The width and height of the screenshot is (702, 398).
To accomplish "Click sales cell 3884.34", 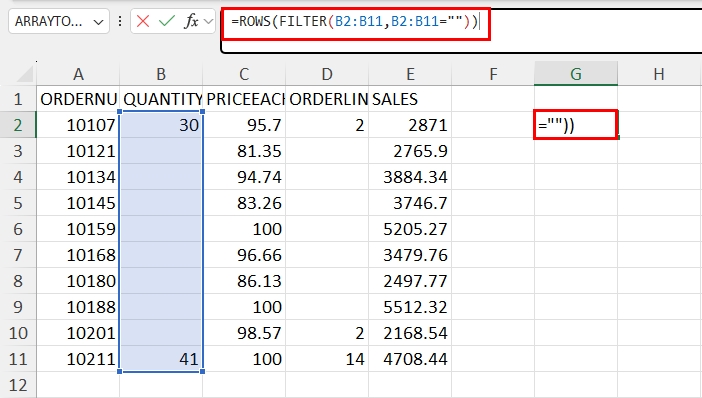I will pos(410,177).
